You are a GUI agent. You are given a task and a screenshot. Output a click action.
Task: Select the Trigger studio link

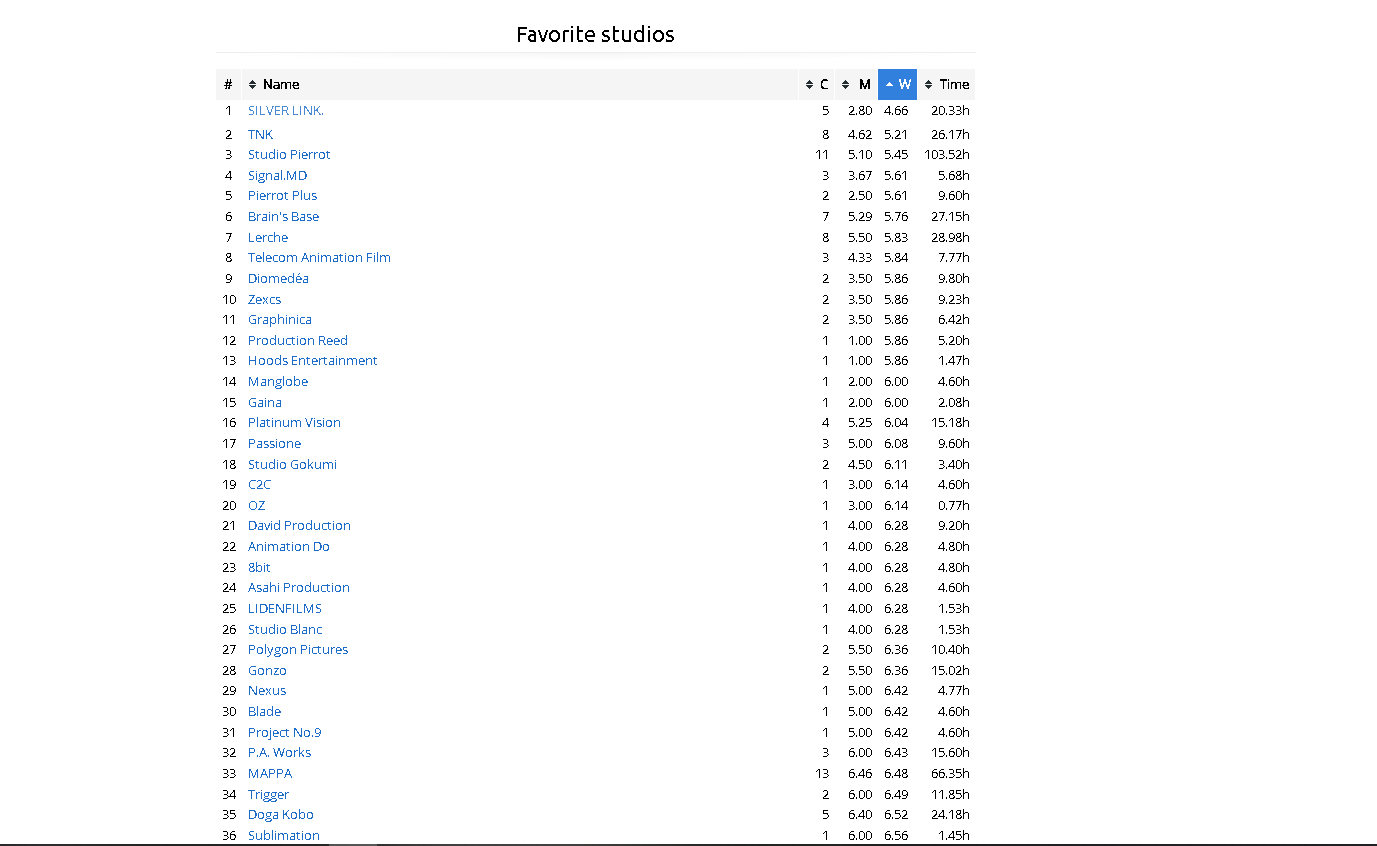(268, 795)
